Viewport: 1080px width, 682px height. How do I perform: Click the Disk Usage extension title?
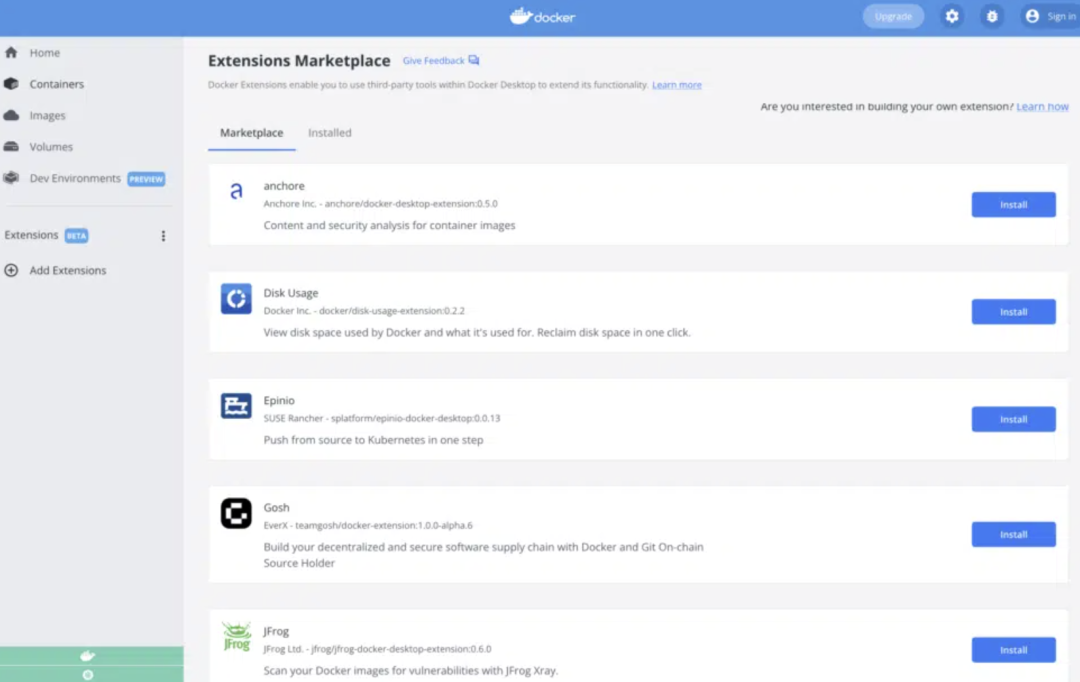[291, 293]
